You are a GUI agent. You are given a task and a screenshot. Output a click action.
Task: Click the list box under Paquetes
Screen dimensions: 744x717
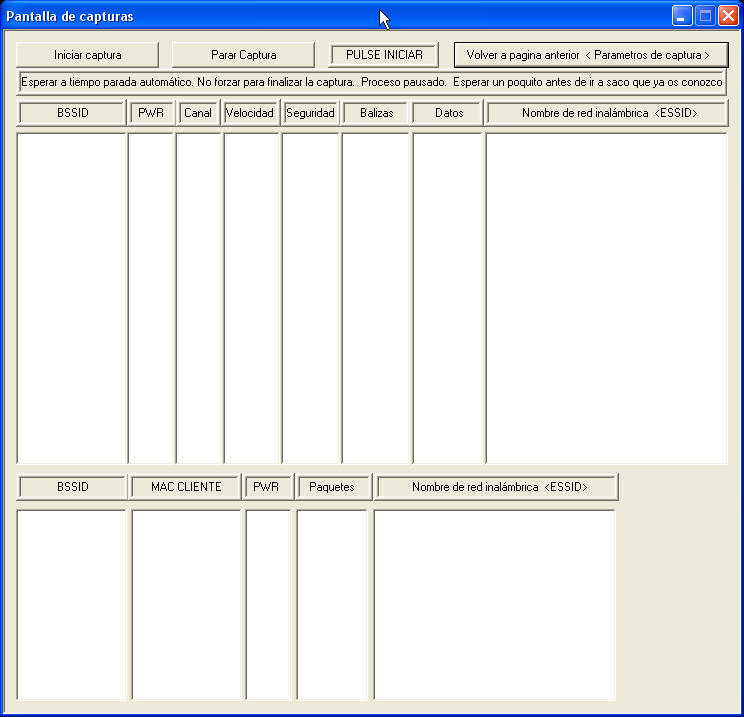[x=332, y=605]
